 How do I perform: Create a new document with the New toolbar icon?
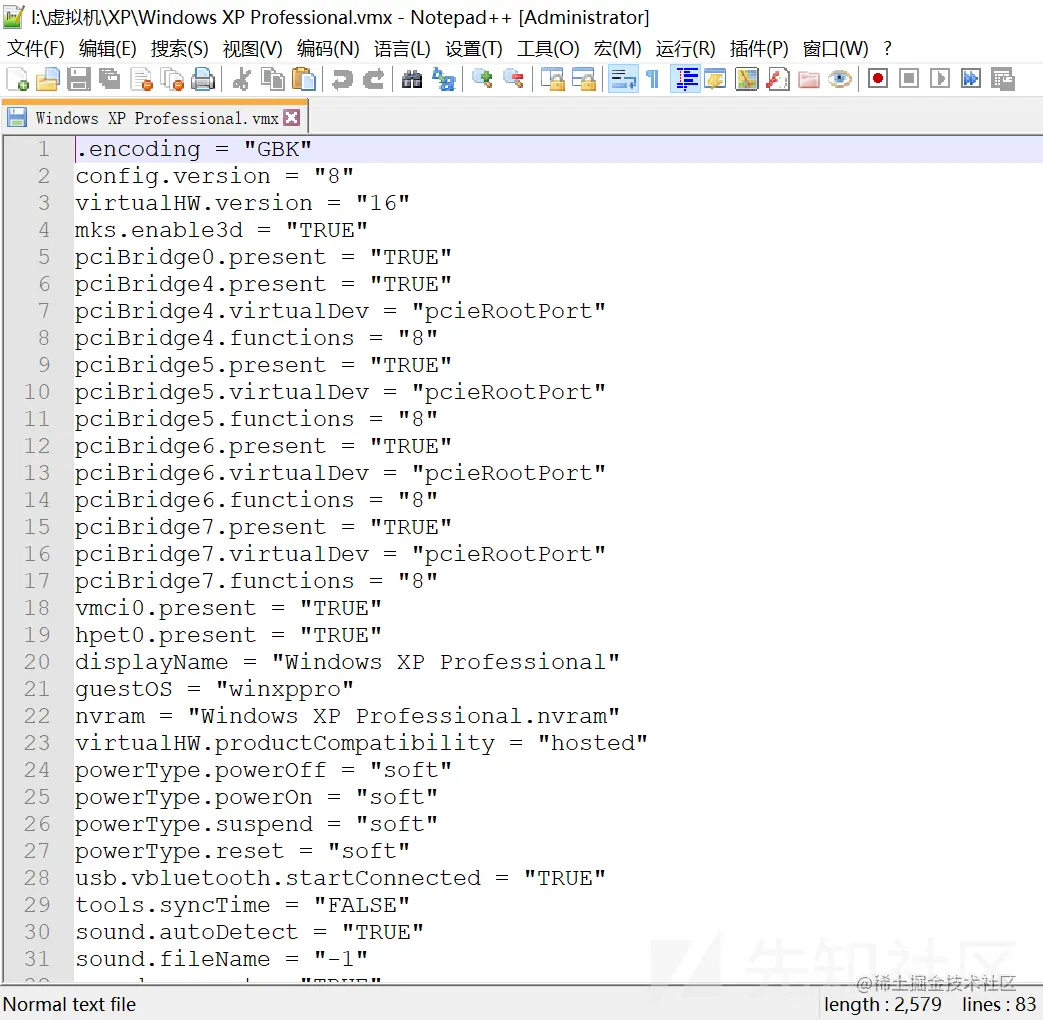(17, 79)
